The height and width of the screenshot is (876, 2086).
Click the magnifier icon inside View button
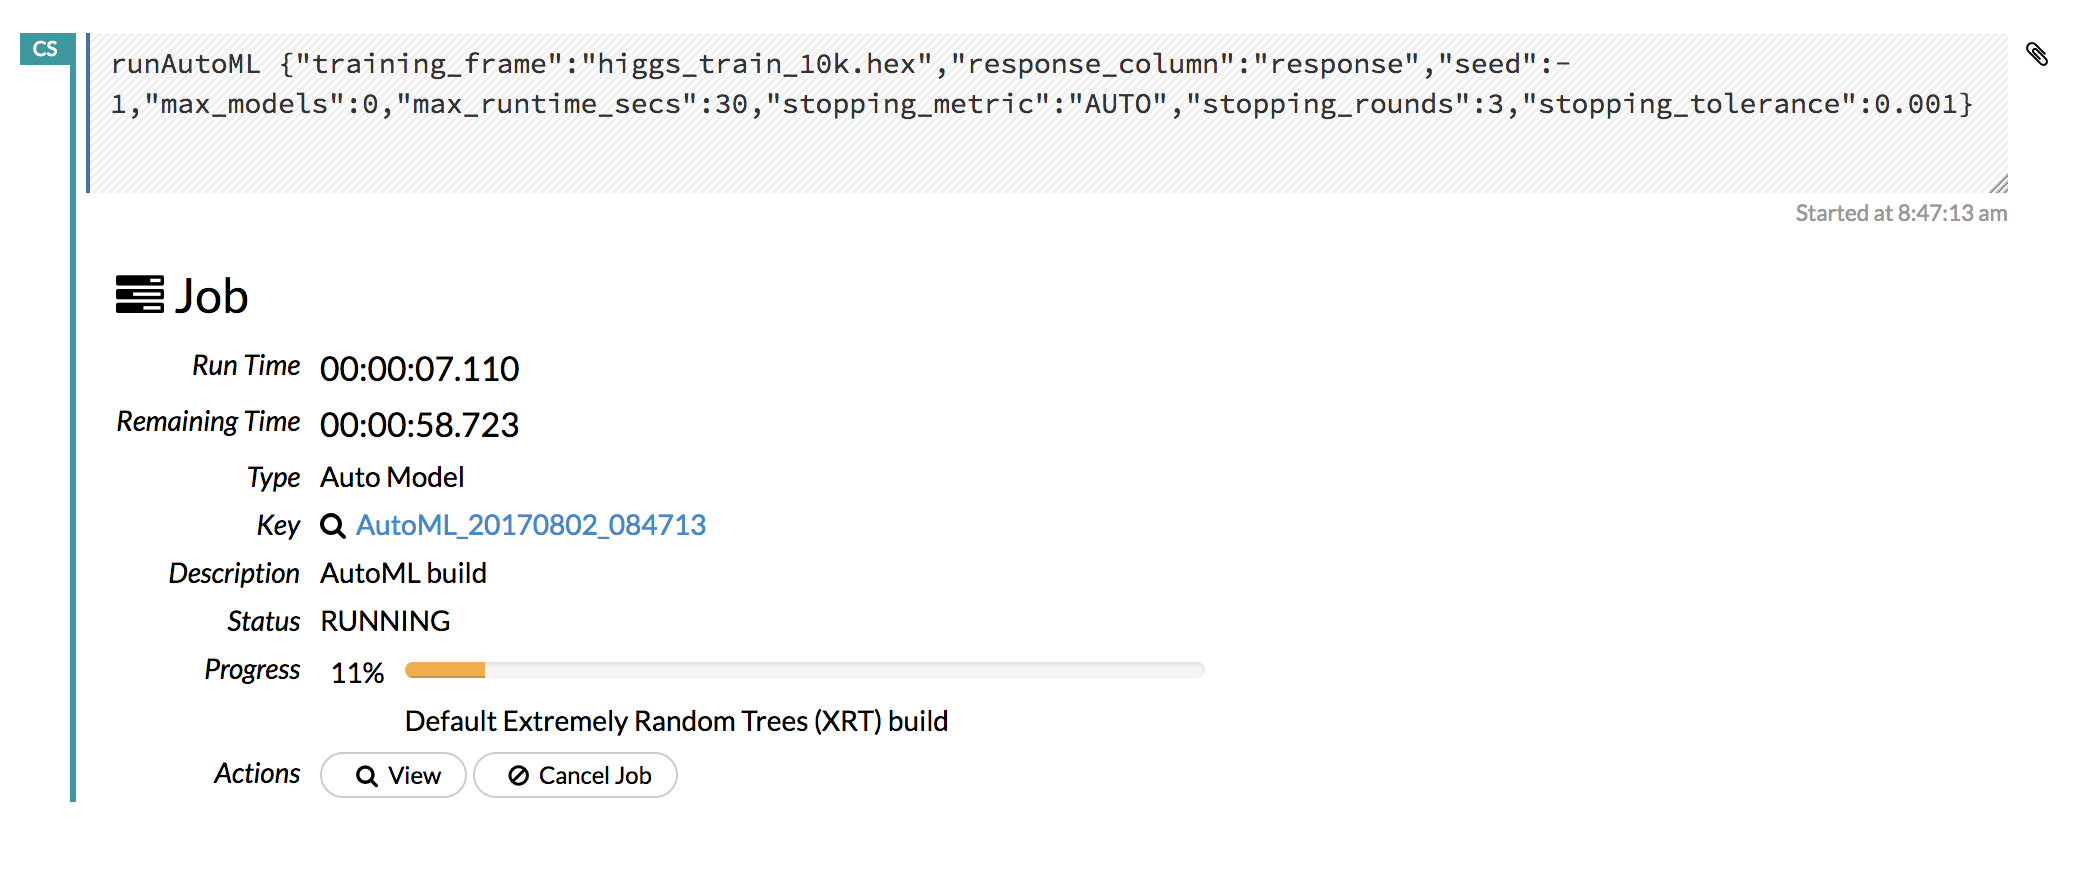pos(367,777)
